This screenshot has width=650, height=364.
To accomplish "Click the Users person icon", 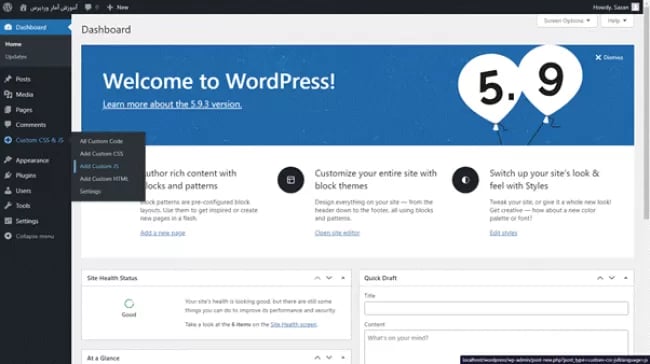I will 8,191.
